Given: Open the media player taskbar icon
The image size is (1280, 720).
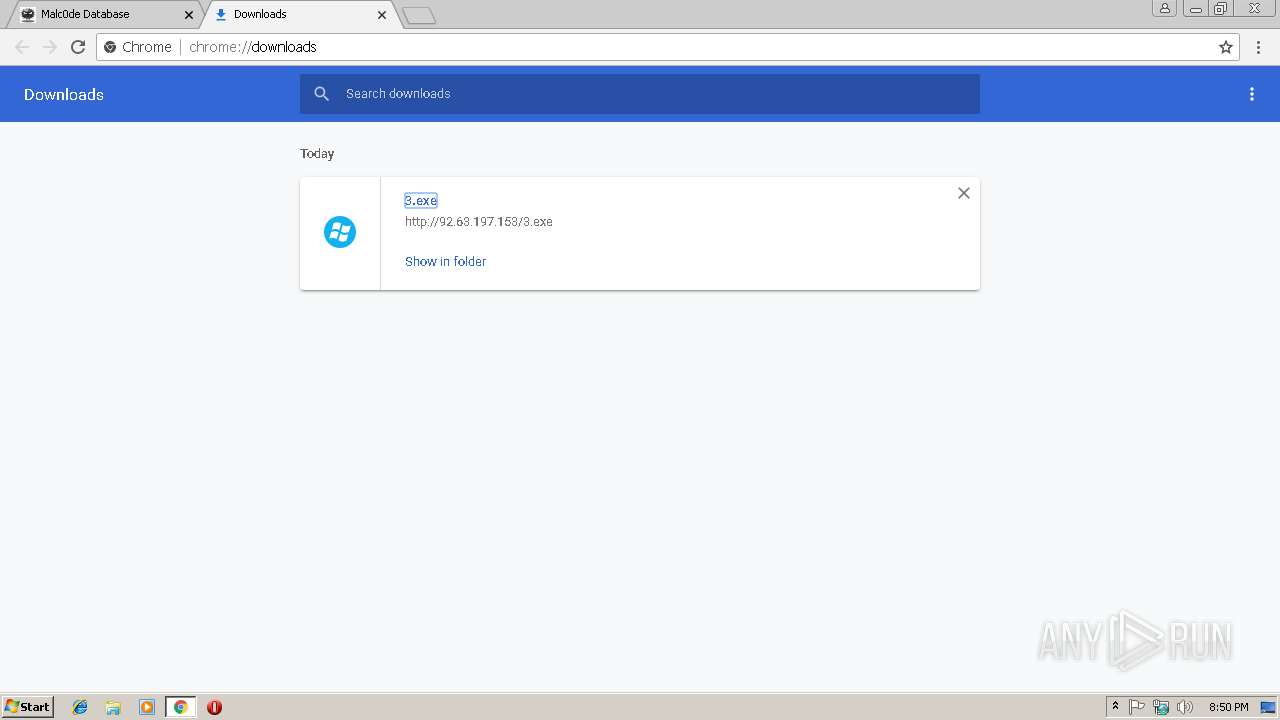Looking at the screenshot, I should pyautogui.click(x=147, y=707).
